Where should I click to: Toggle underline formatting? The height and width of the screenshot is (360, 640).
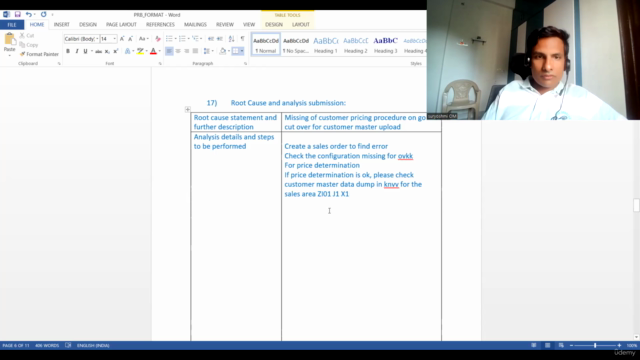point(85,51)
